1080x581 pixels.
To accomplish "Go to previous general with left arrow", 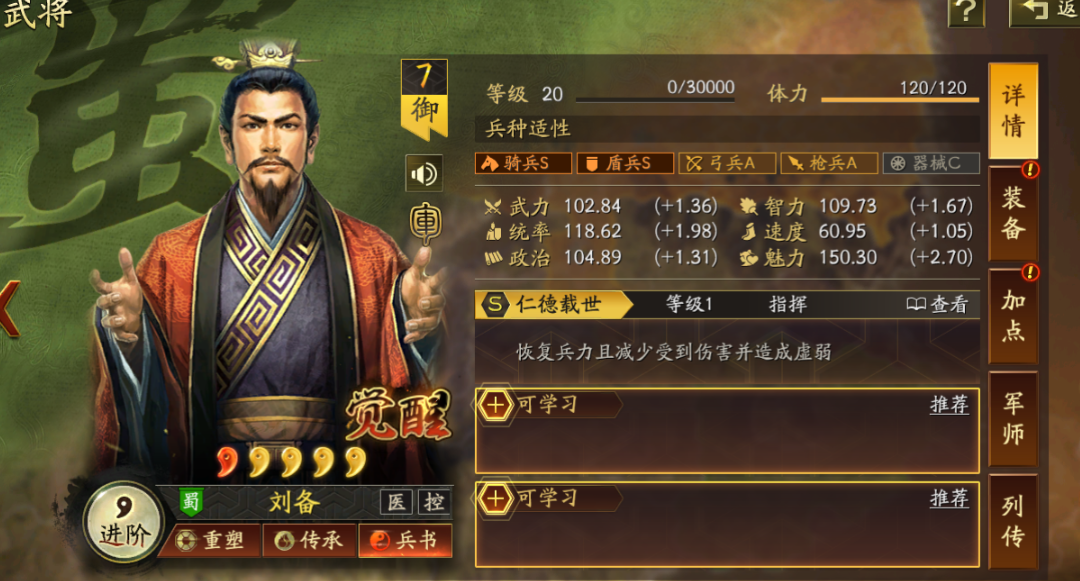I will (9, 309).
